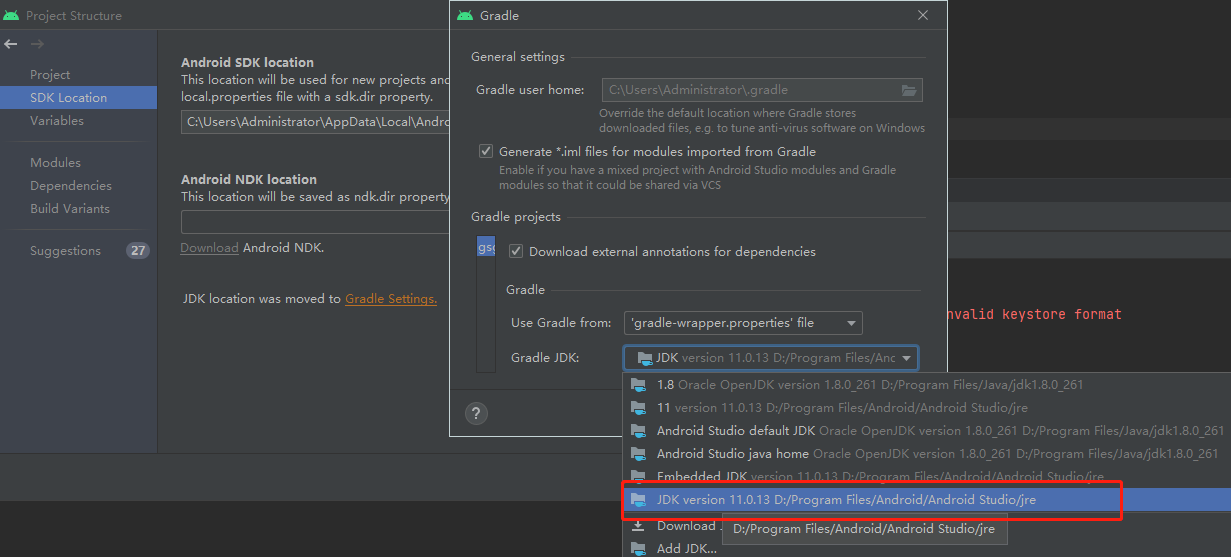The image size is (1231, 557).
Task: Toggle Download external annotations checkbox
Action: [x=516, y=252]
